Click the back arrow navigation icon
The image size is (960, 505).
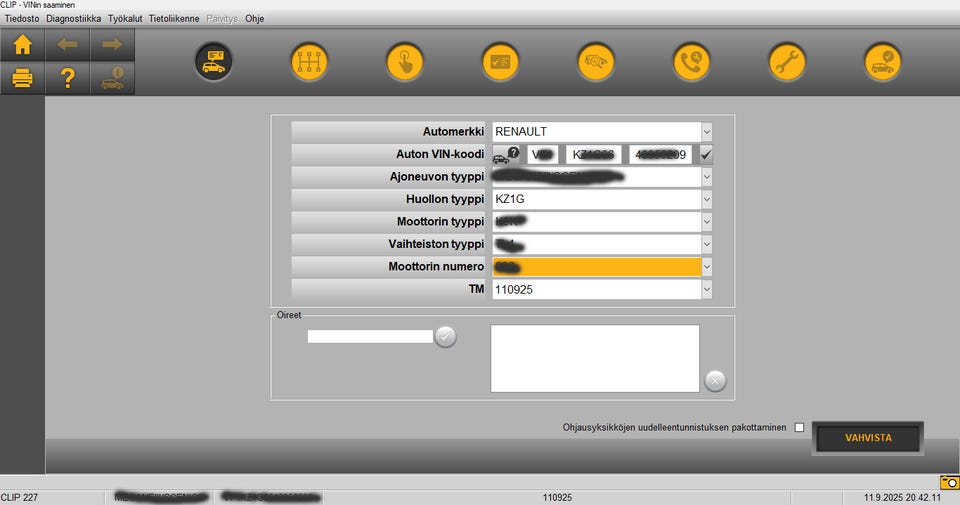(x=67, y=45)
